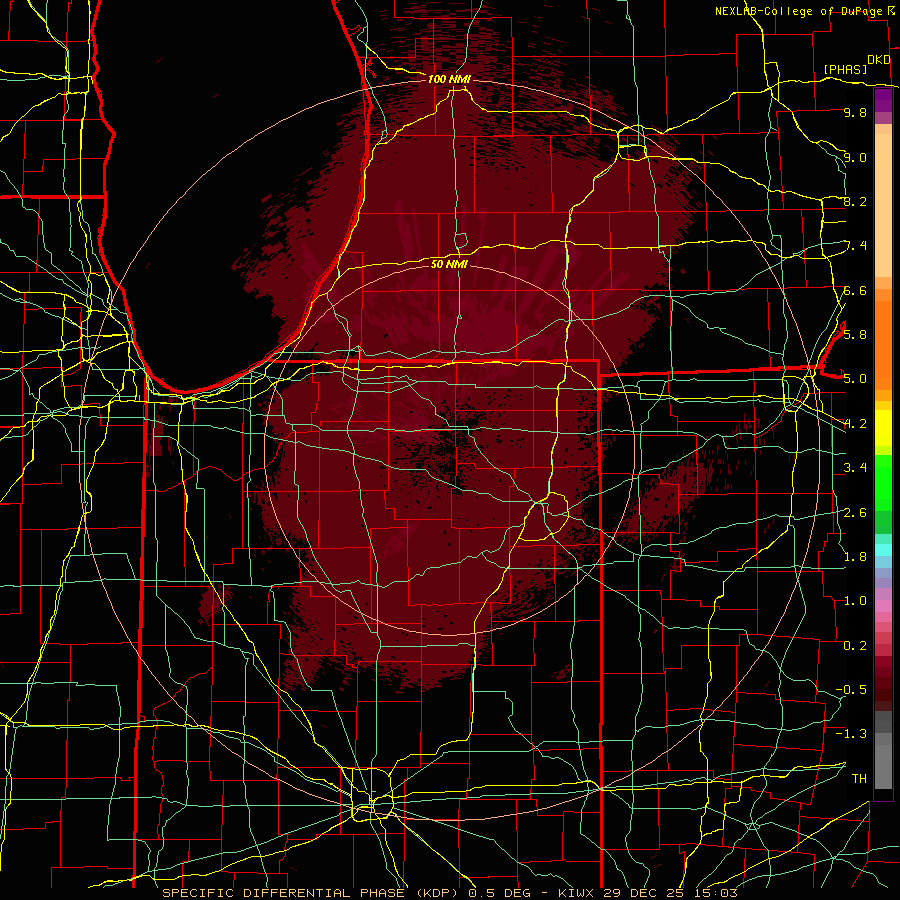The image size is (900, 900).
Task: Pick the gray swatch beside TH label
Action: coord(883,766)
